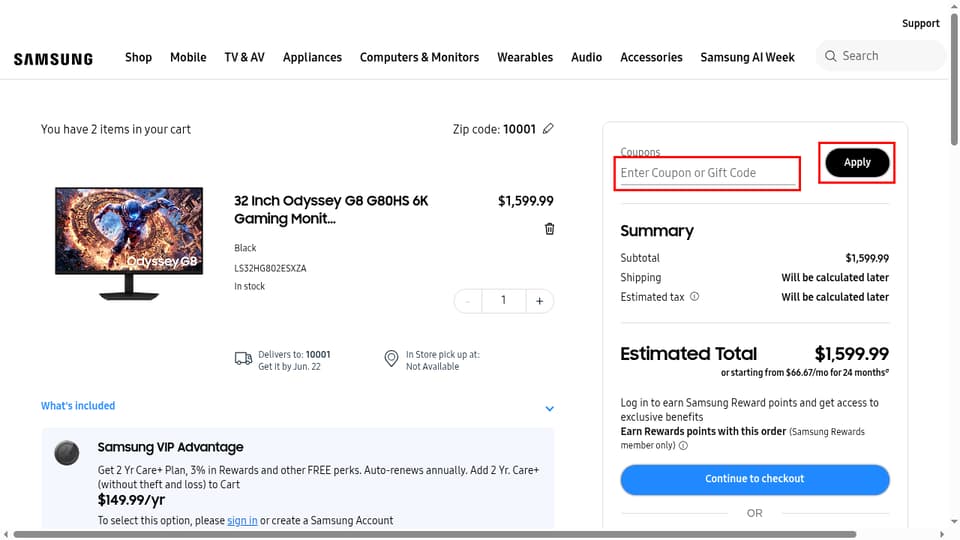Click the '$66.67/mo for 24 months' text

[838, 372]
